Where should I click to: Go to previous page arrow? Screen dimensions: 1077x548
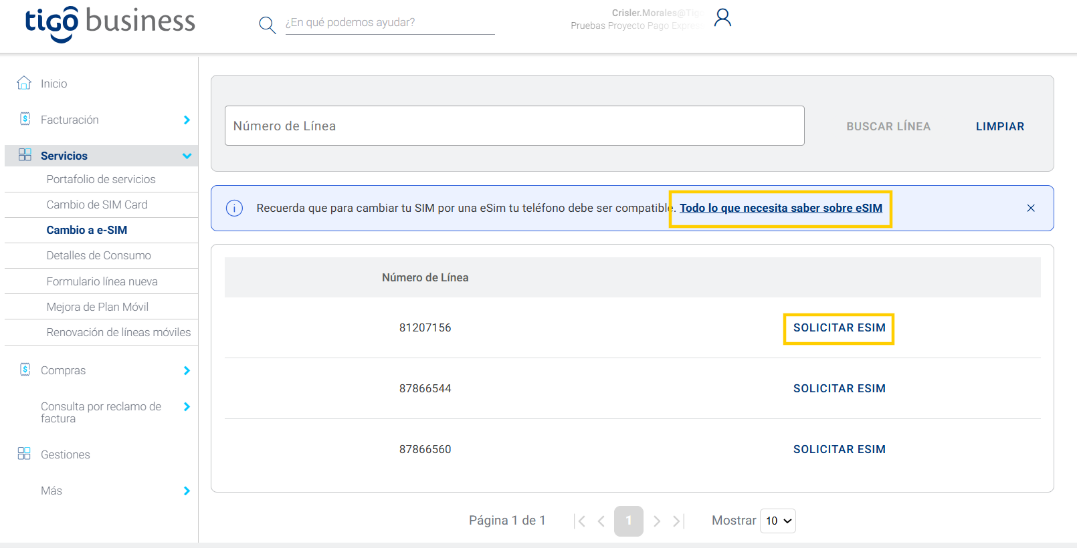601,521
